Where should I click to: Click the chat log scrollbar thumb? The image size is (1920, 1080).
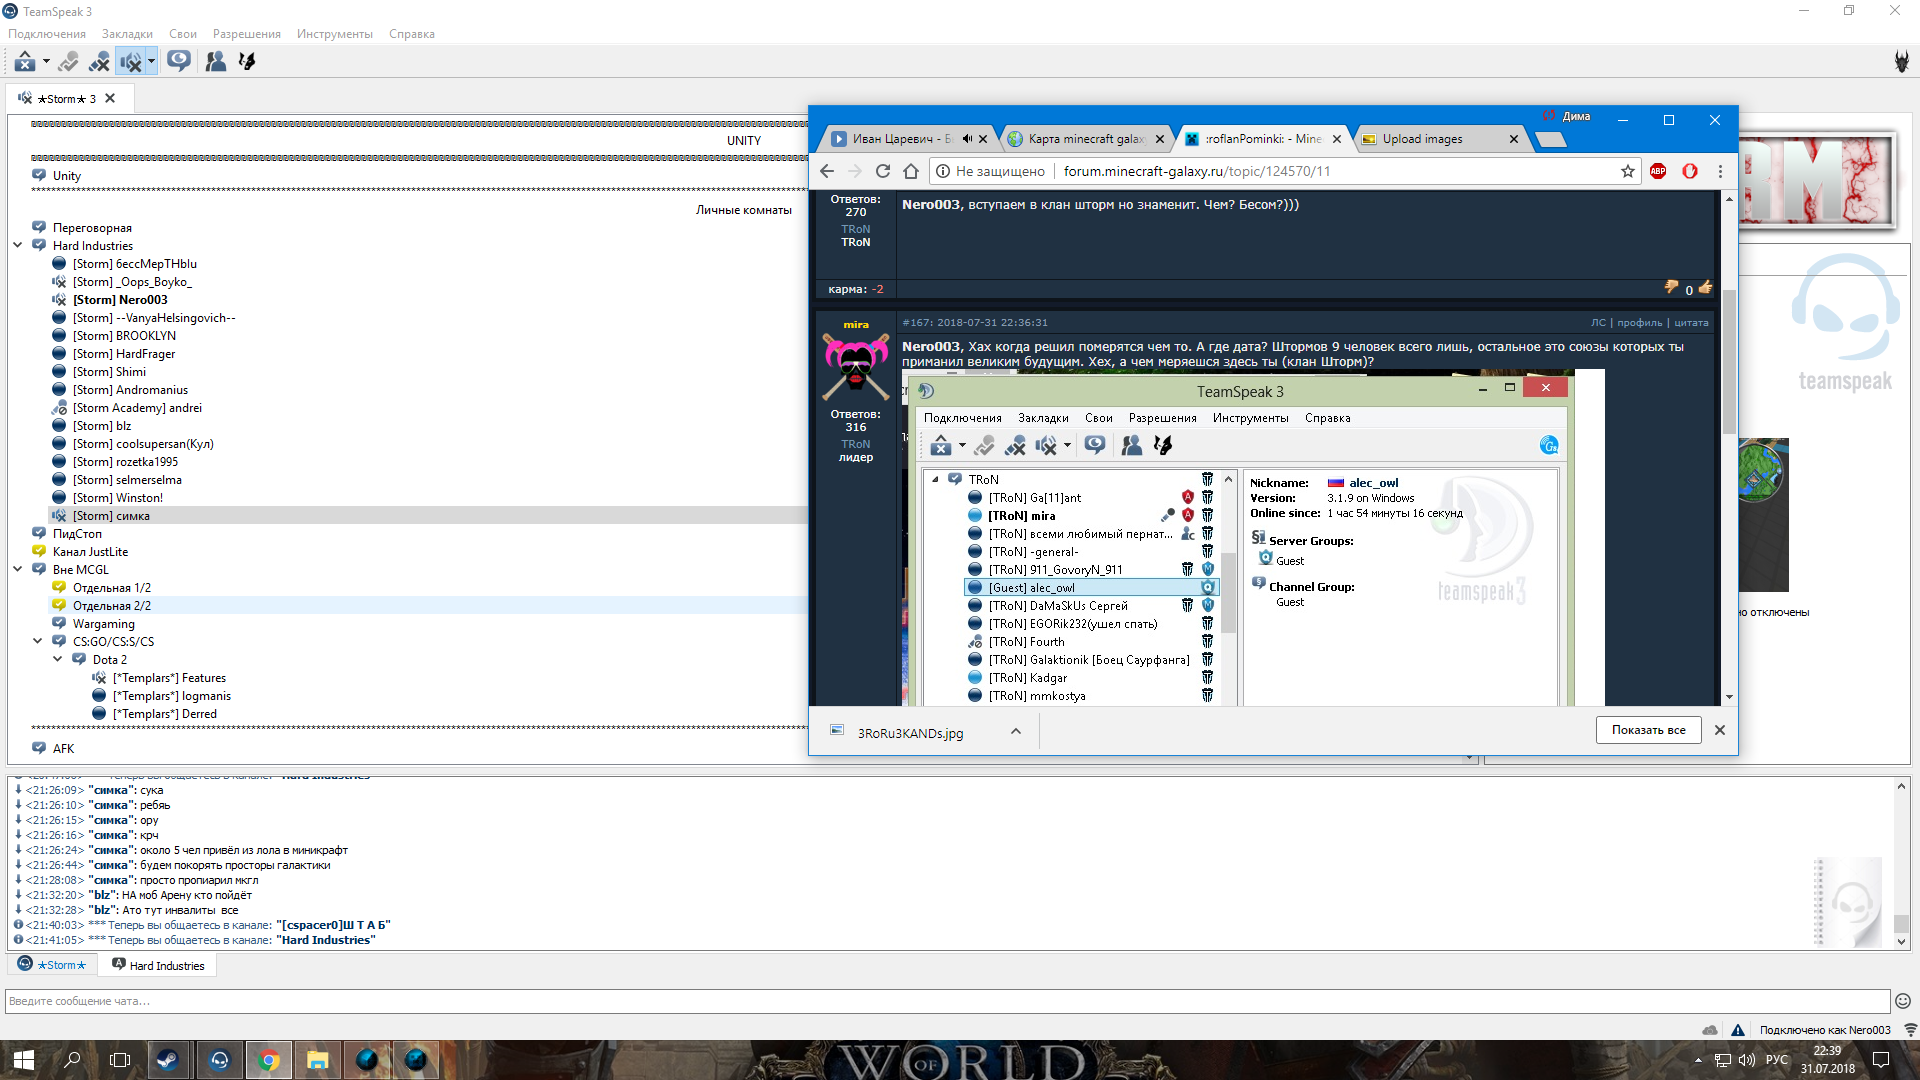pyautogui.click(x=1901, y=923)
